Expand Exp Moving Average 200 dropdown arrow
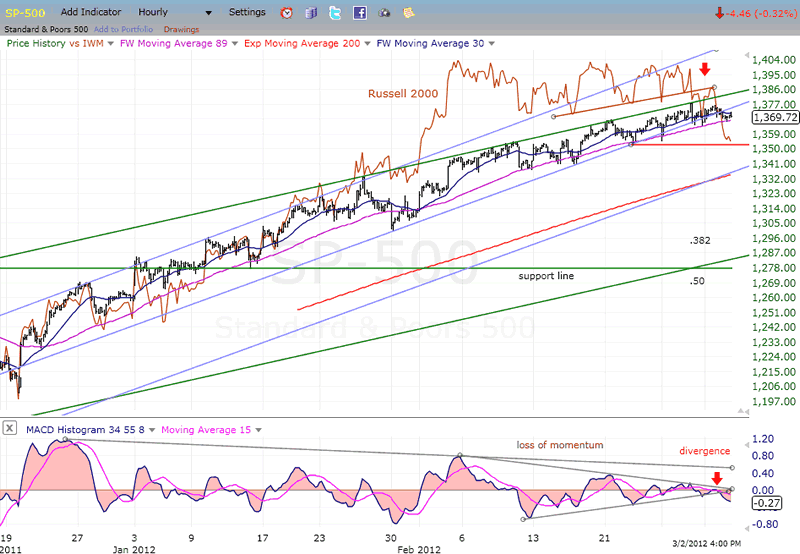Screen dimensions: 800x554 click(367, 44)
